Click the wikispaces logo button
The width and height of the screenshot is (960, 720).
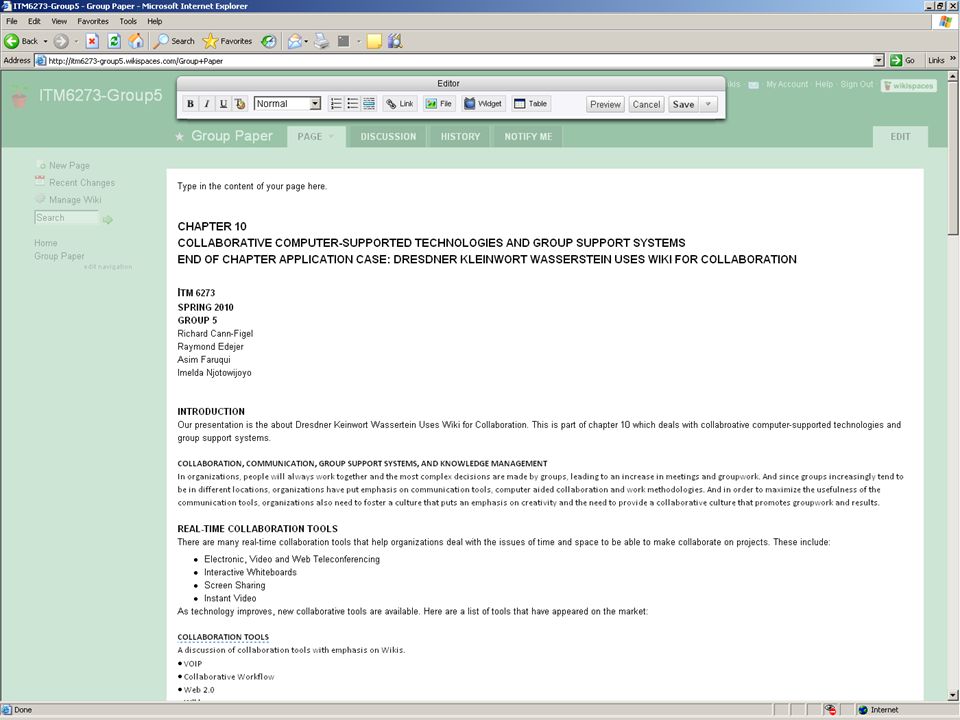point(909,86)
